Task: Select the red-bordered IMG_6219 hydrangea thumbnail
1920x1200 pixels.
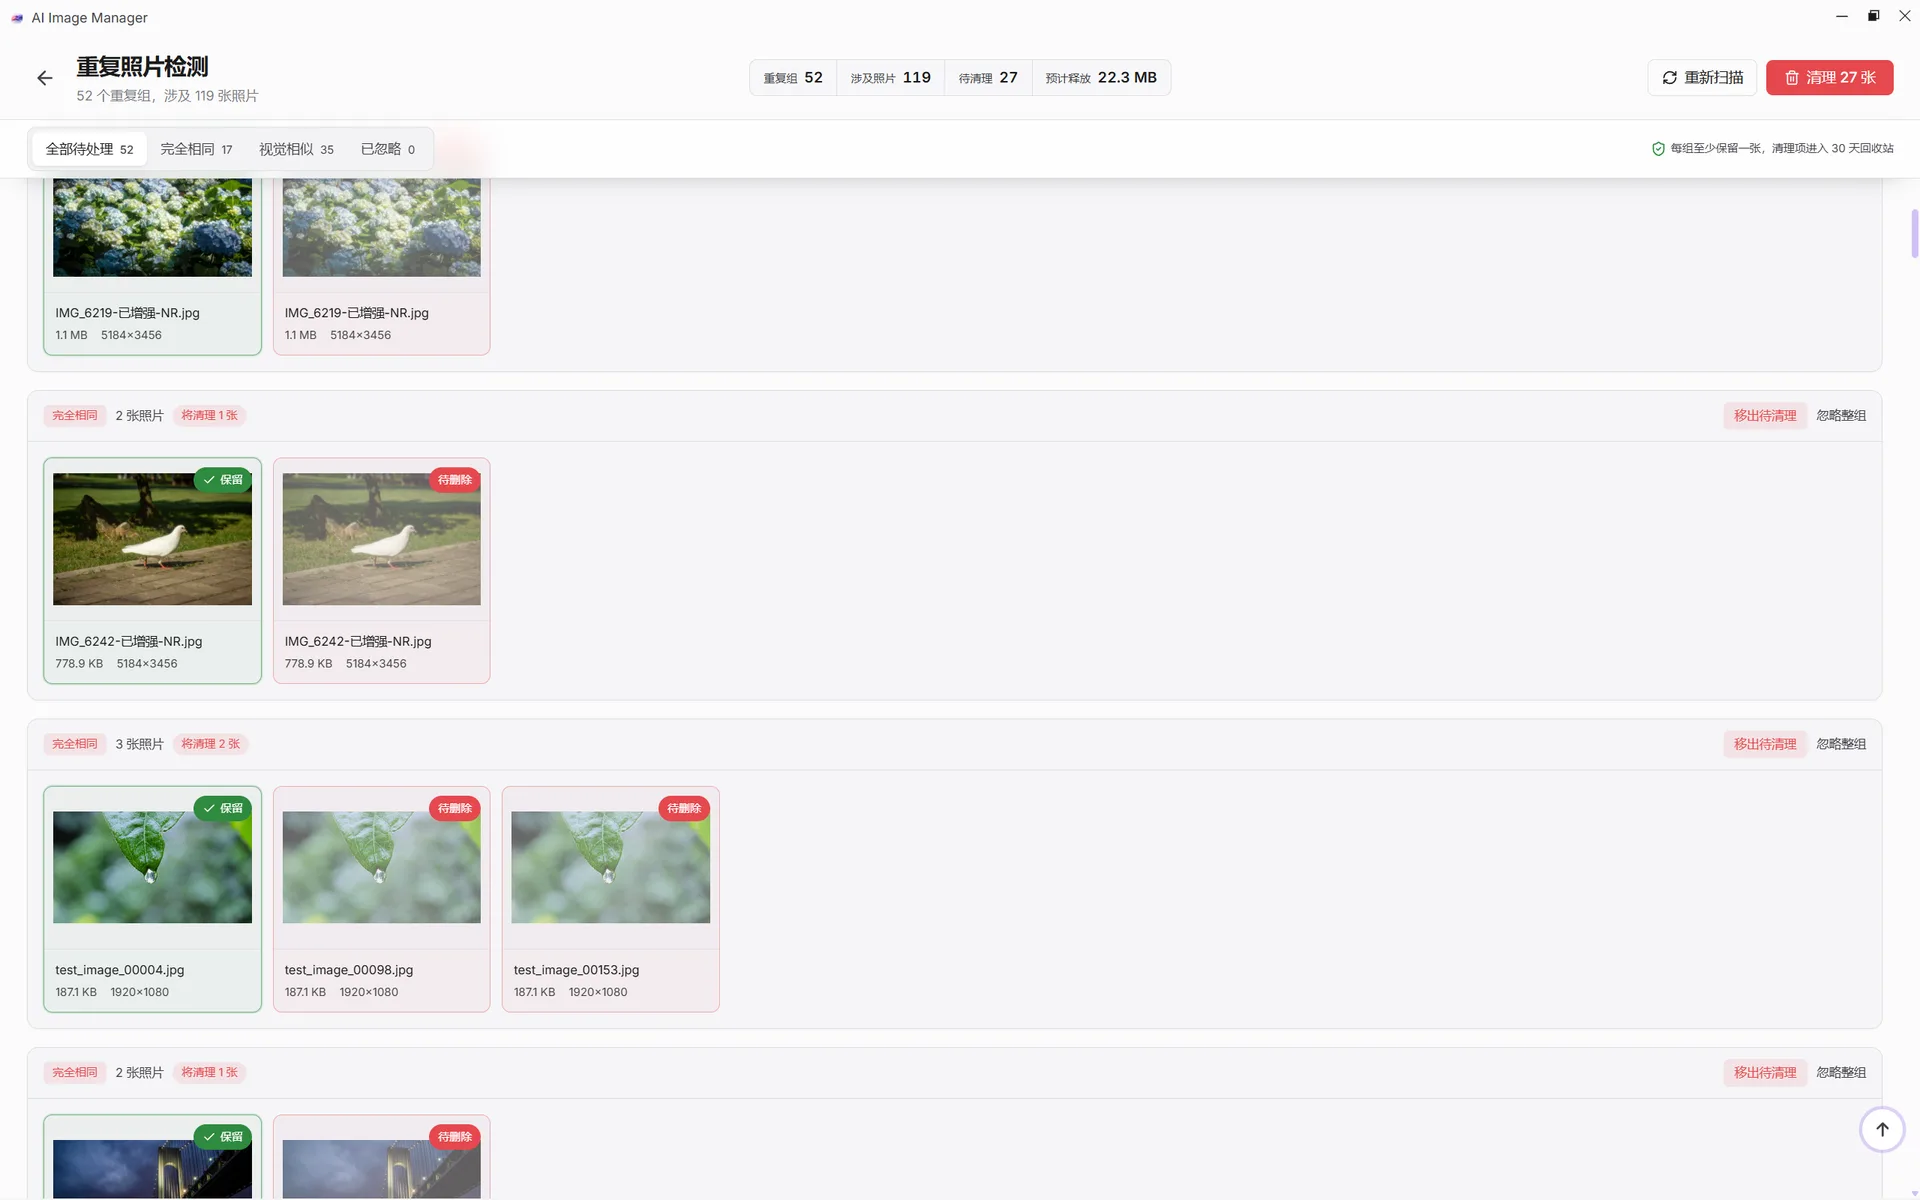Action: [x=381, y=228]
